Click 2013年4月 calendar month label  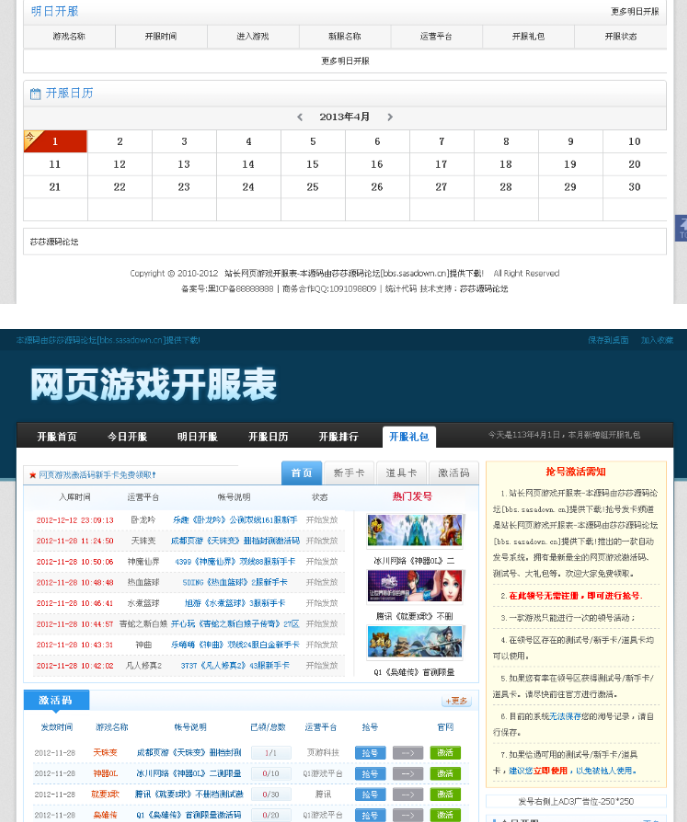click(345, 117)
